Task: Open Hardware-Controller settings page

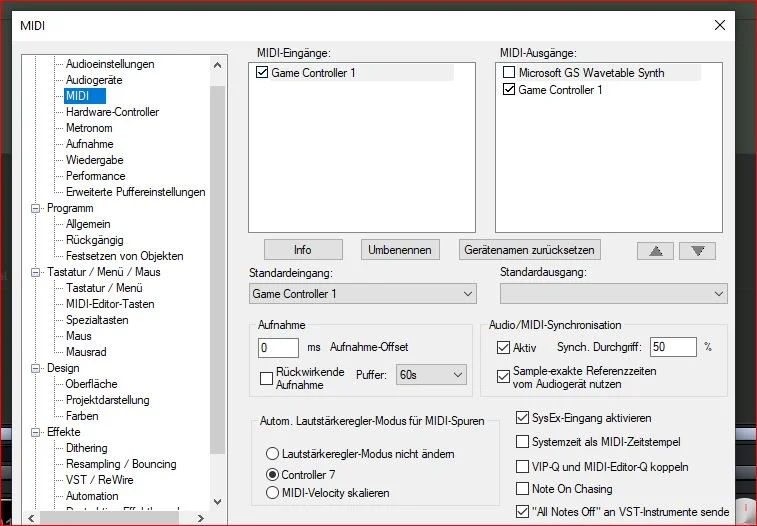Action: (x=112, y=112)
